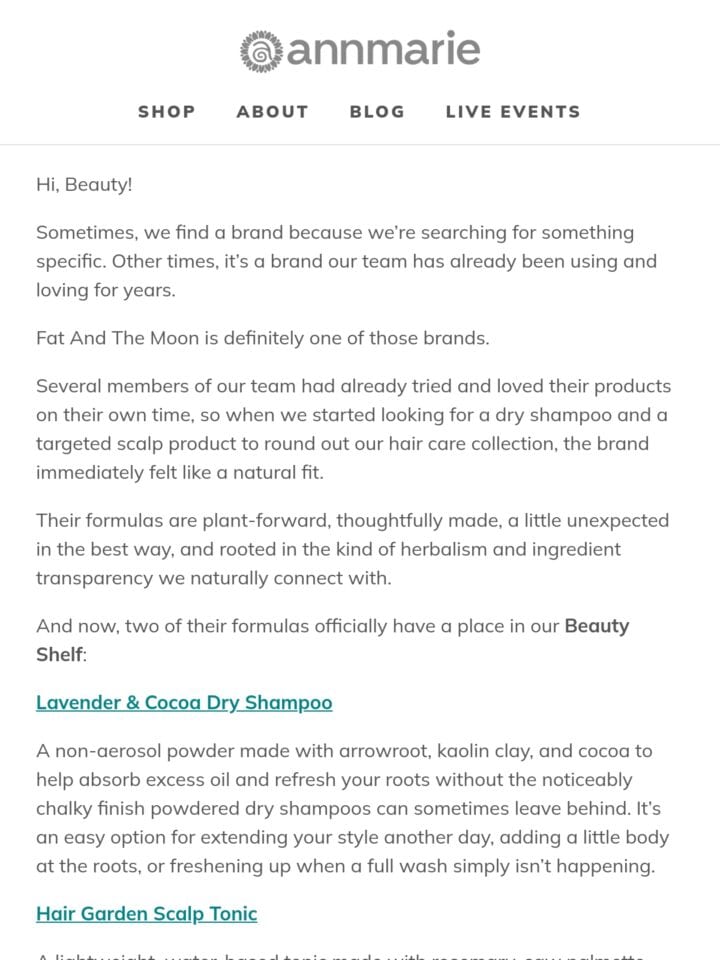
Task: Click the "immediately felt like a natural fit" line
Action: [x=179, y=473]
